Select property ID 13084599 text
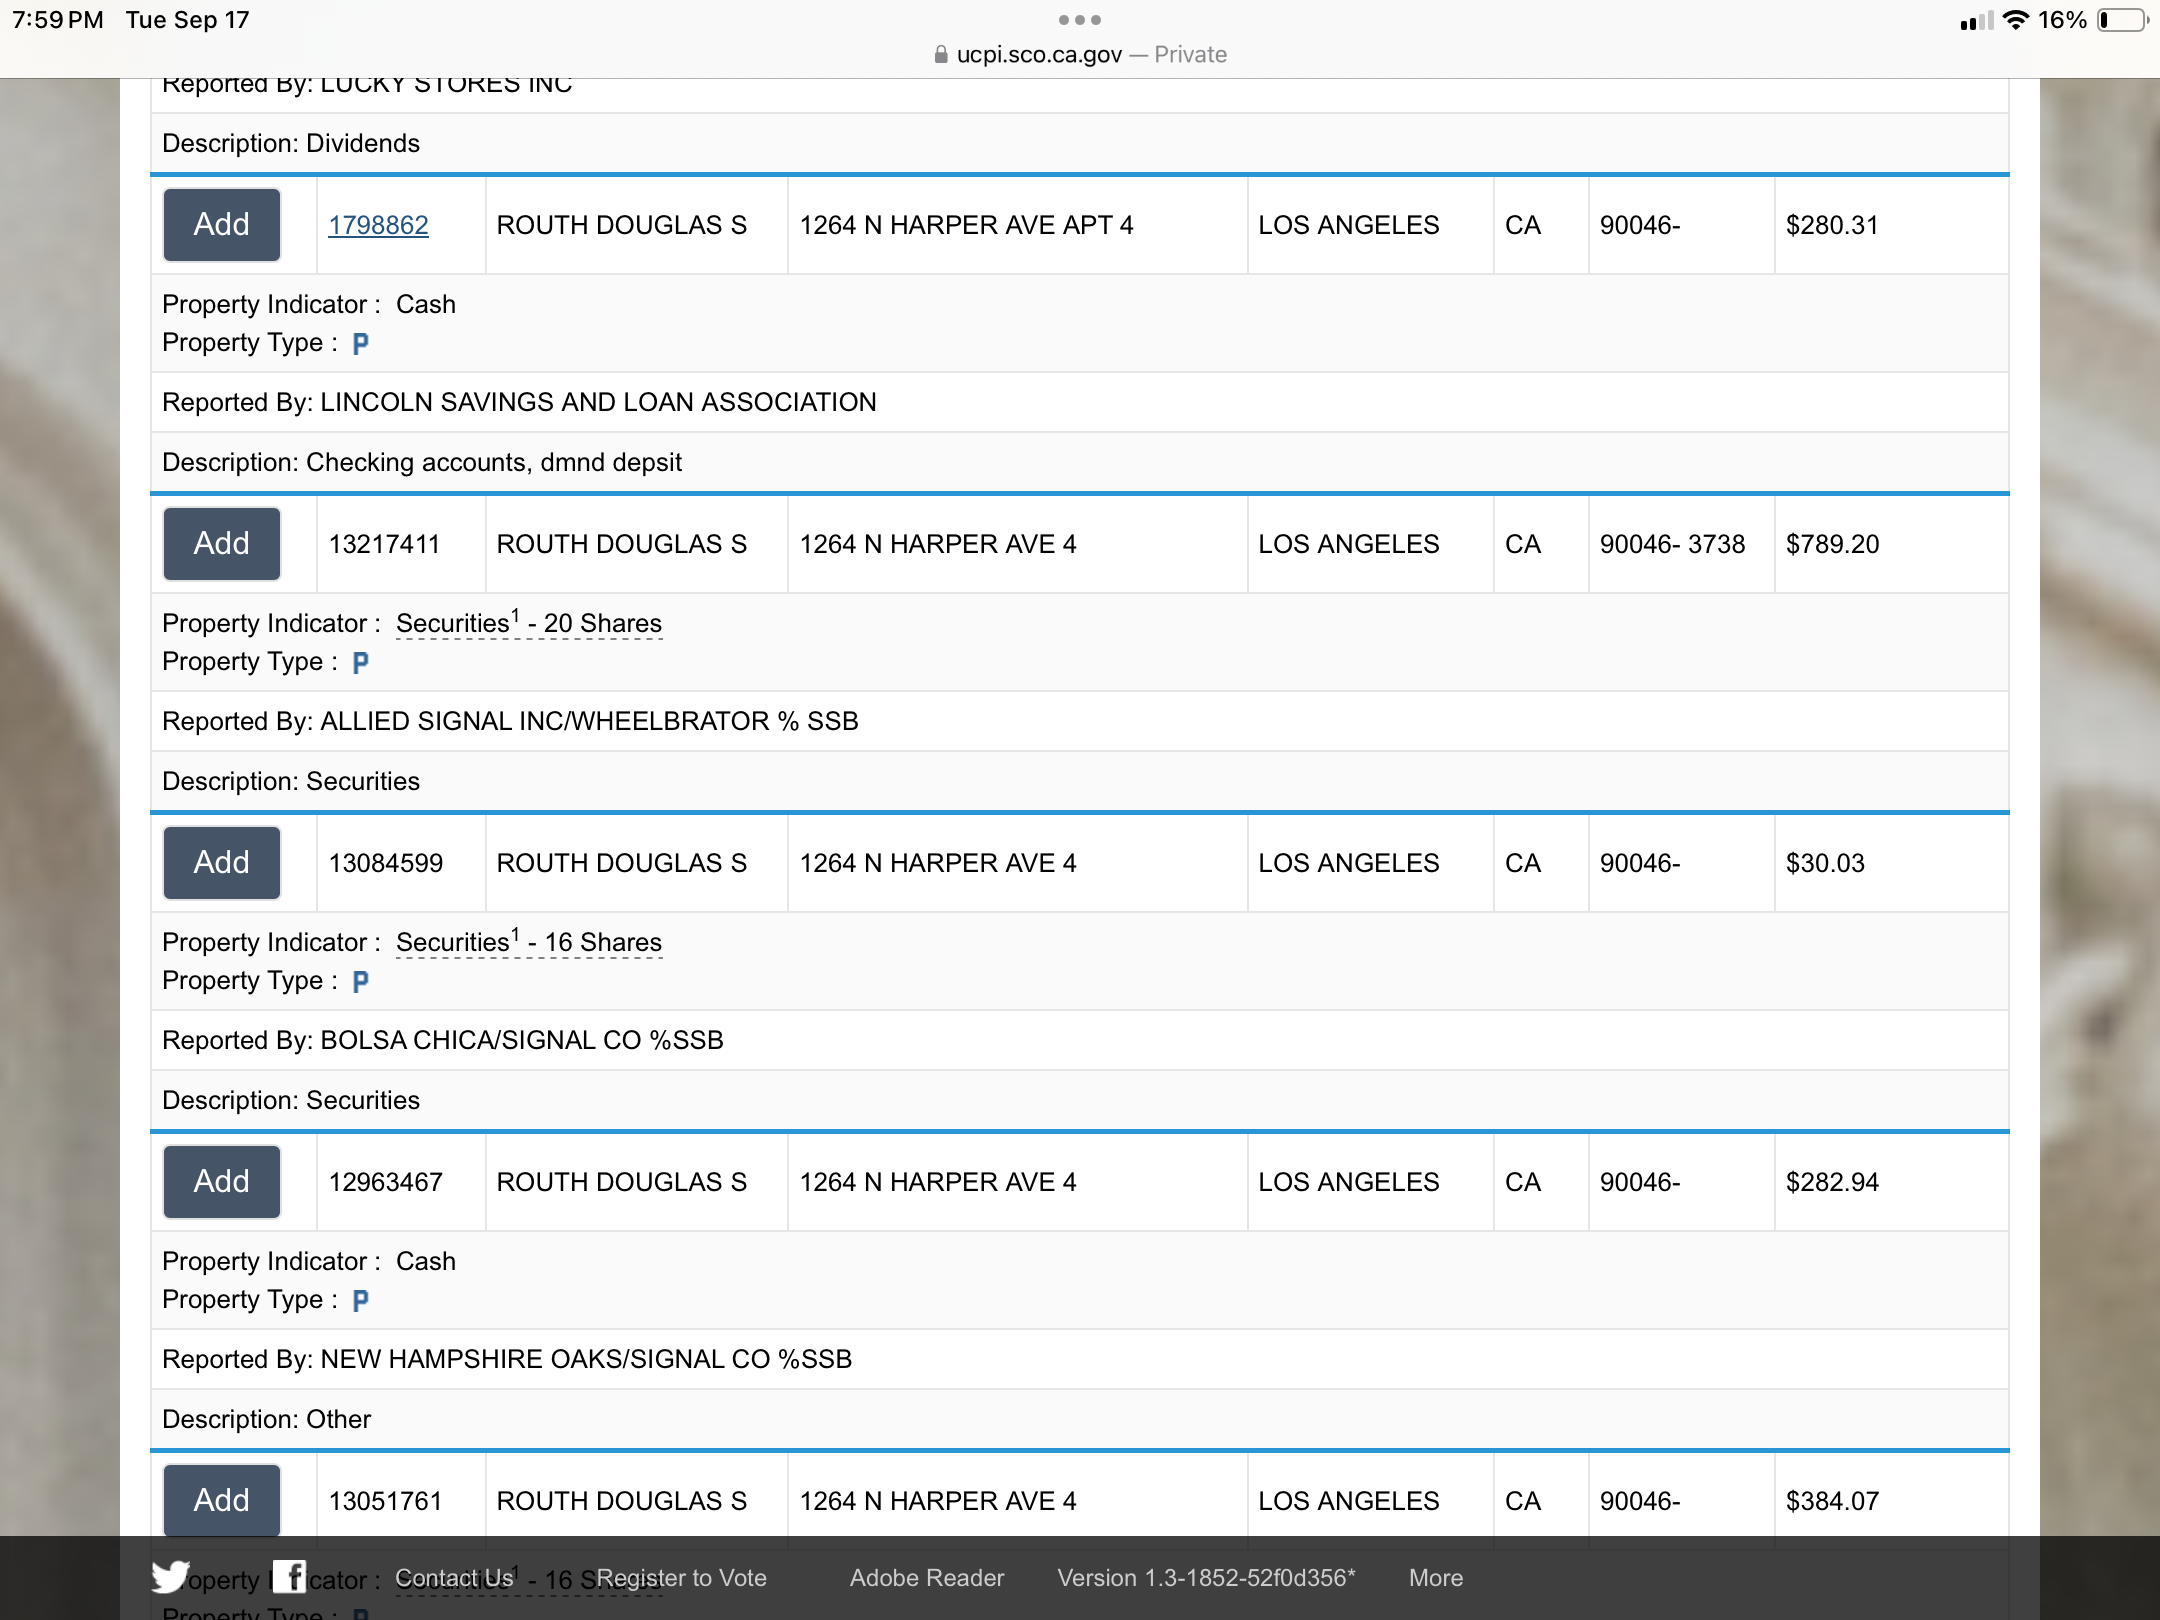This screenshot has height=1620, width=2160. click(x=386, y=863)
